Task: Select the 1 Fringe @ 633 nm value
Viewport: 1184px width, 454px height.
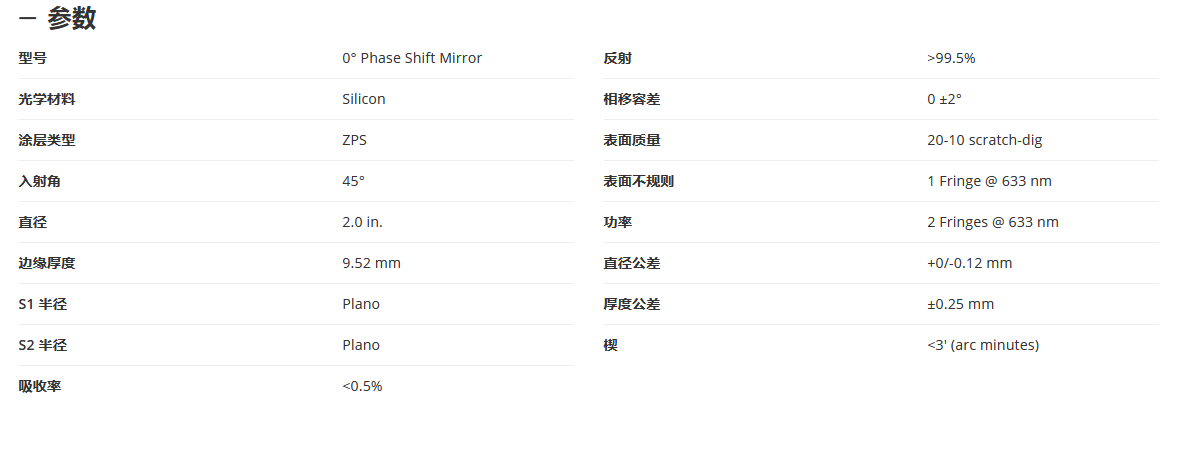Action: click(988, 181)
